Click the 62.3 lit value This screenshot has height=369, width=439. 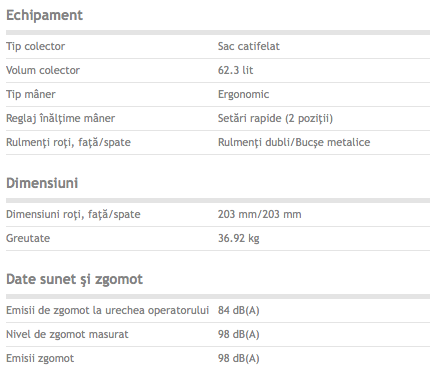[x=235, y=70]
